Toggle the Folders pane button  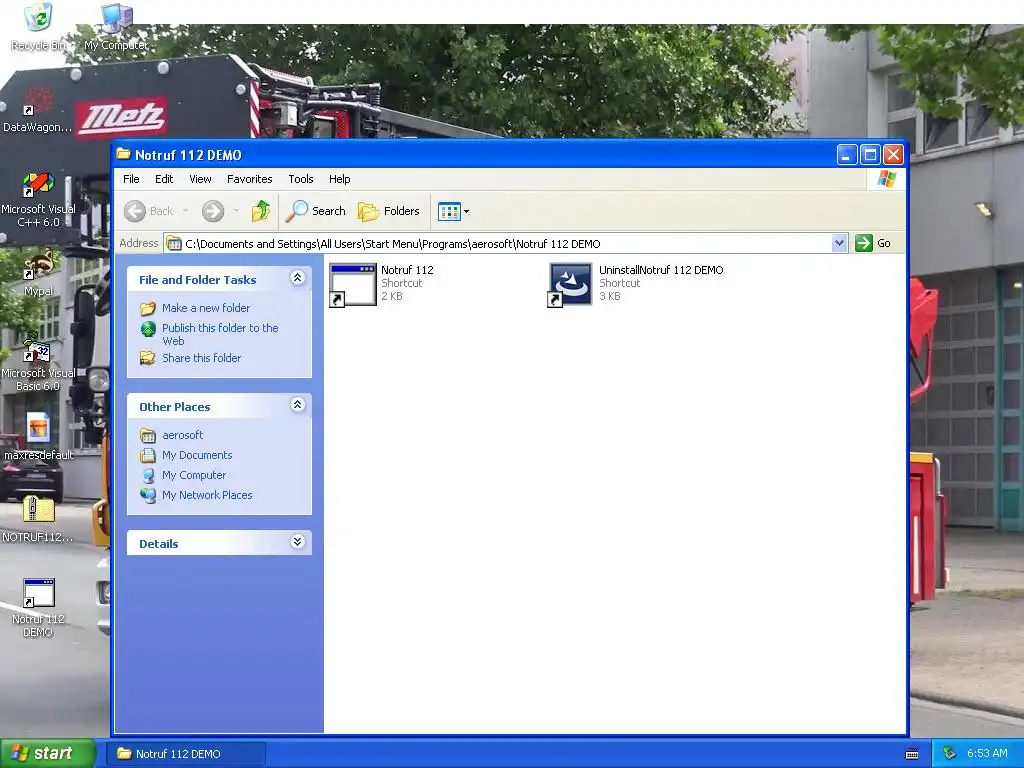click(389, 211)
